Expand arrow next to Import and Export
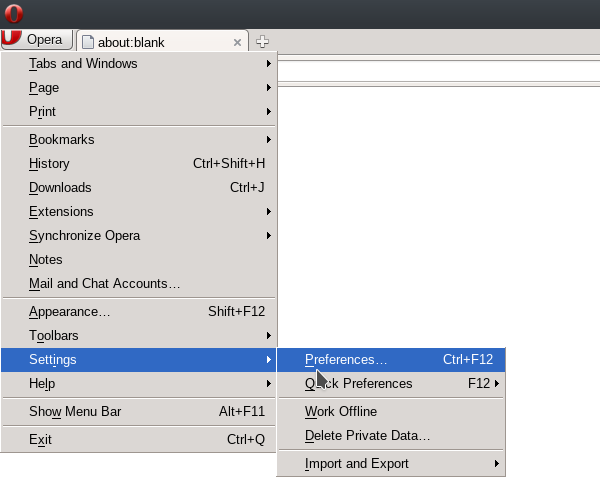The image size is (600, 500). pos(497,464)
